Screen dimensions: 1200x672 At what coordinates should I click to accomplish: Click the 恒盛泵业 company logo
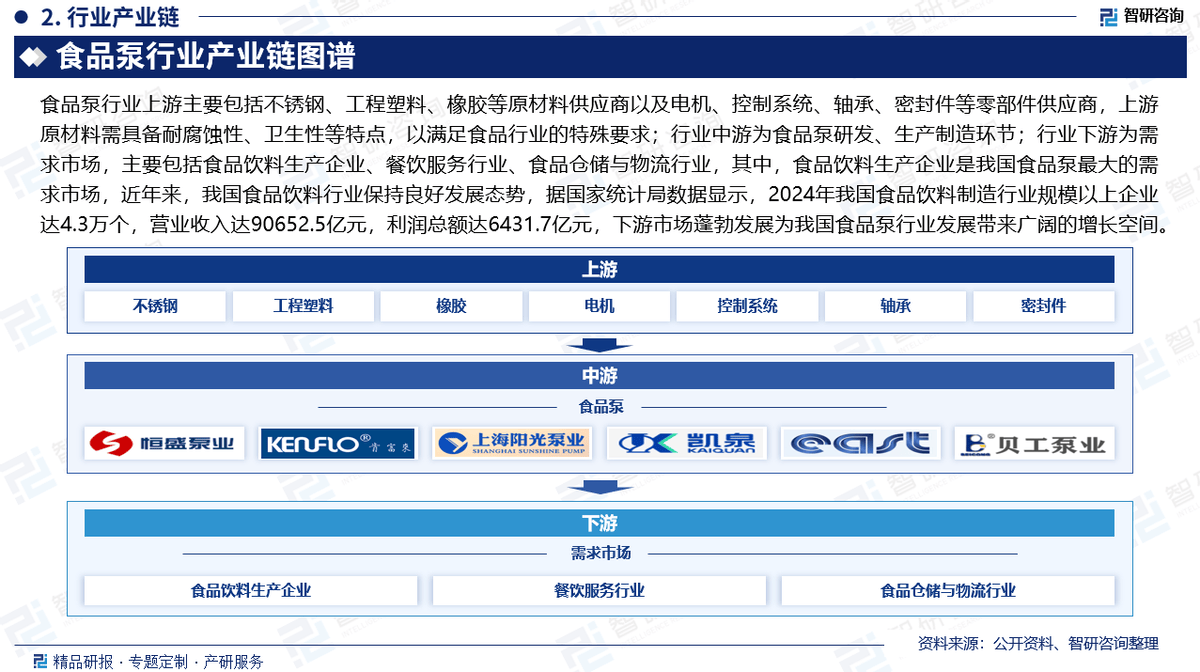pos(165,443)
